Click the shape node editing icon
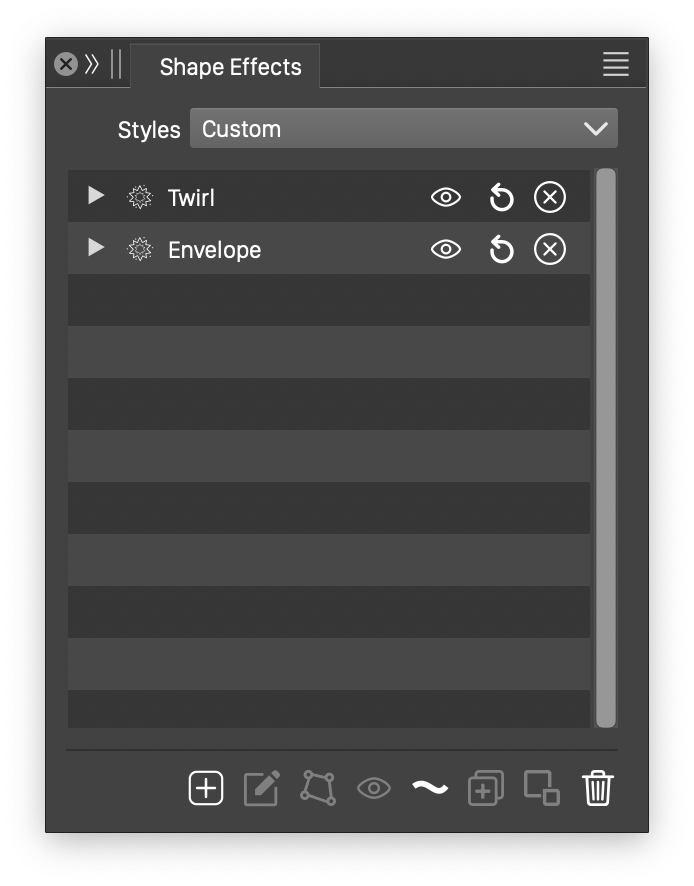Screen dimensions: 694x886 click(x=318, y=788)
